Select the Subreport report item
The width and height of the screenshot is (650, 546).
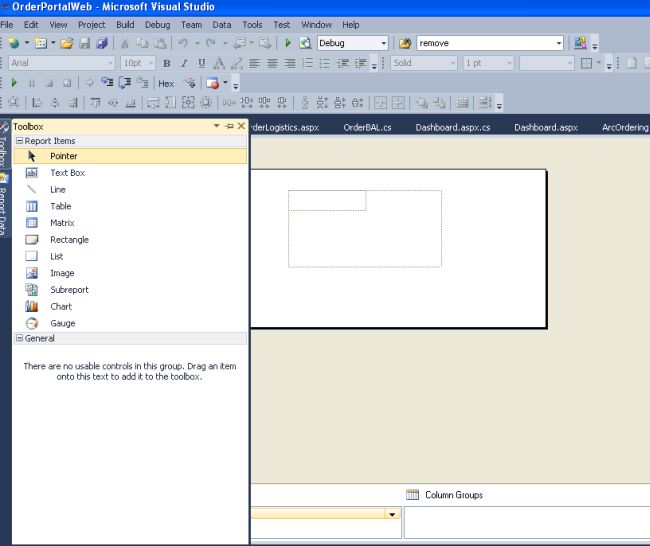[x=130, y=290]
